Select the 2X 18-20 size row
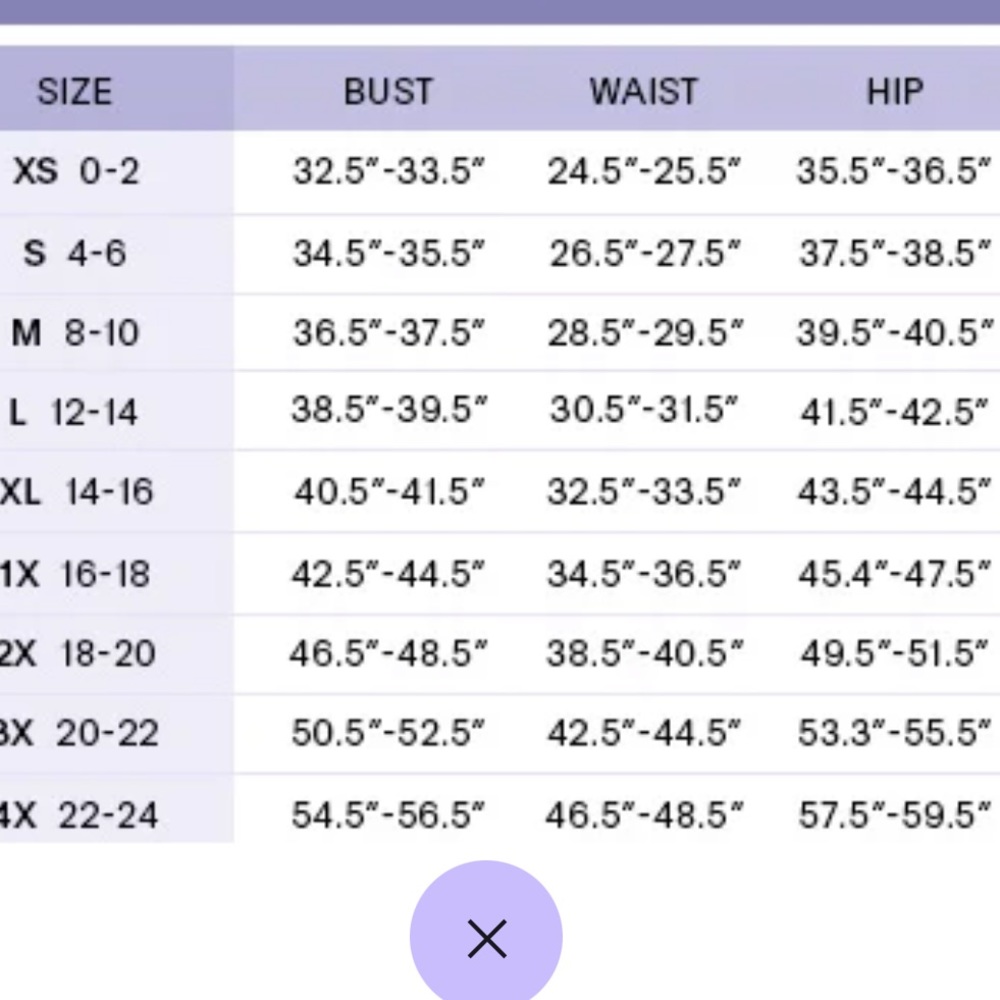The image size is (1000, 1000). pyautogui.click(x=76, y=654)
